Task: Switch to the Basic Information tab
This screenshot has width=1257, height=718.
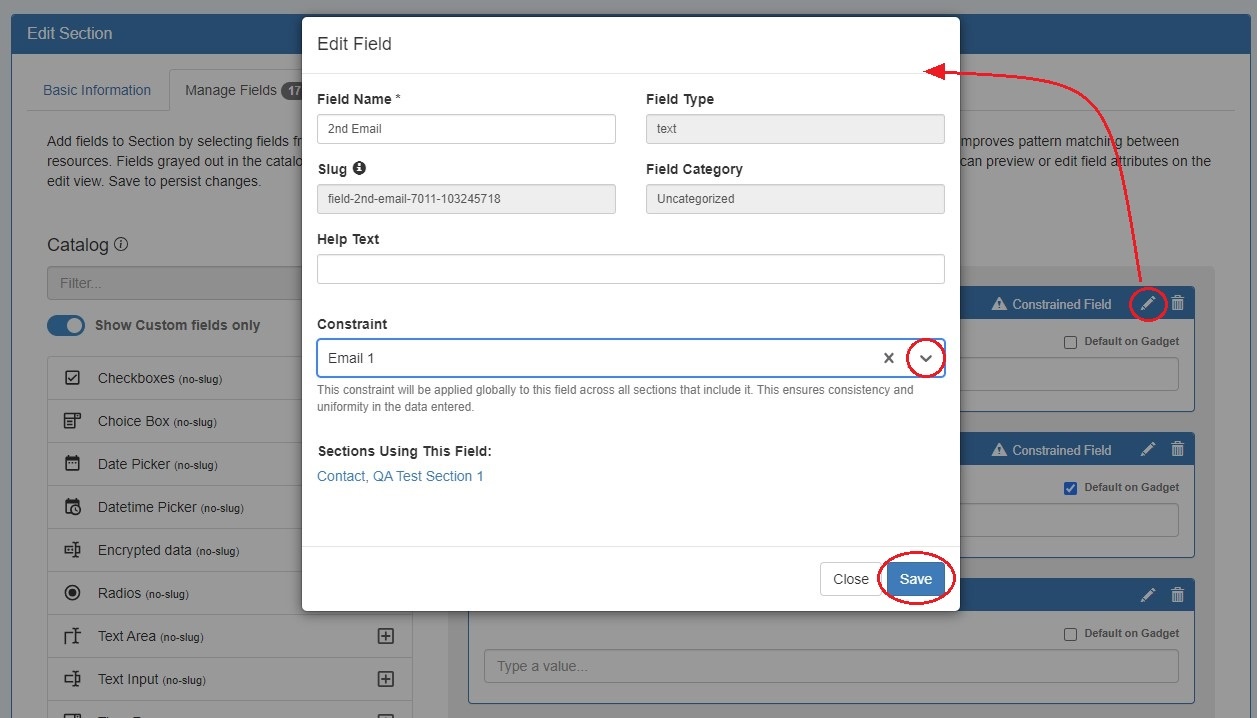Action: tap(97, 90)
